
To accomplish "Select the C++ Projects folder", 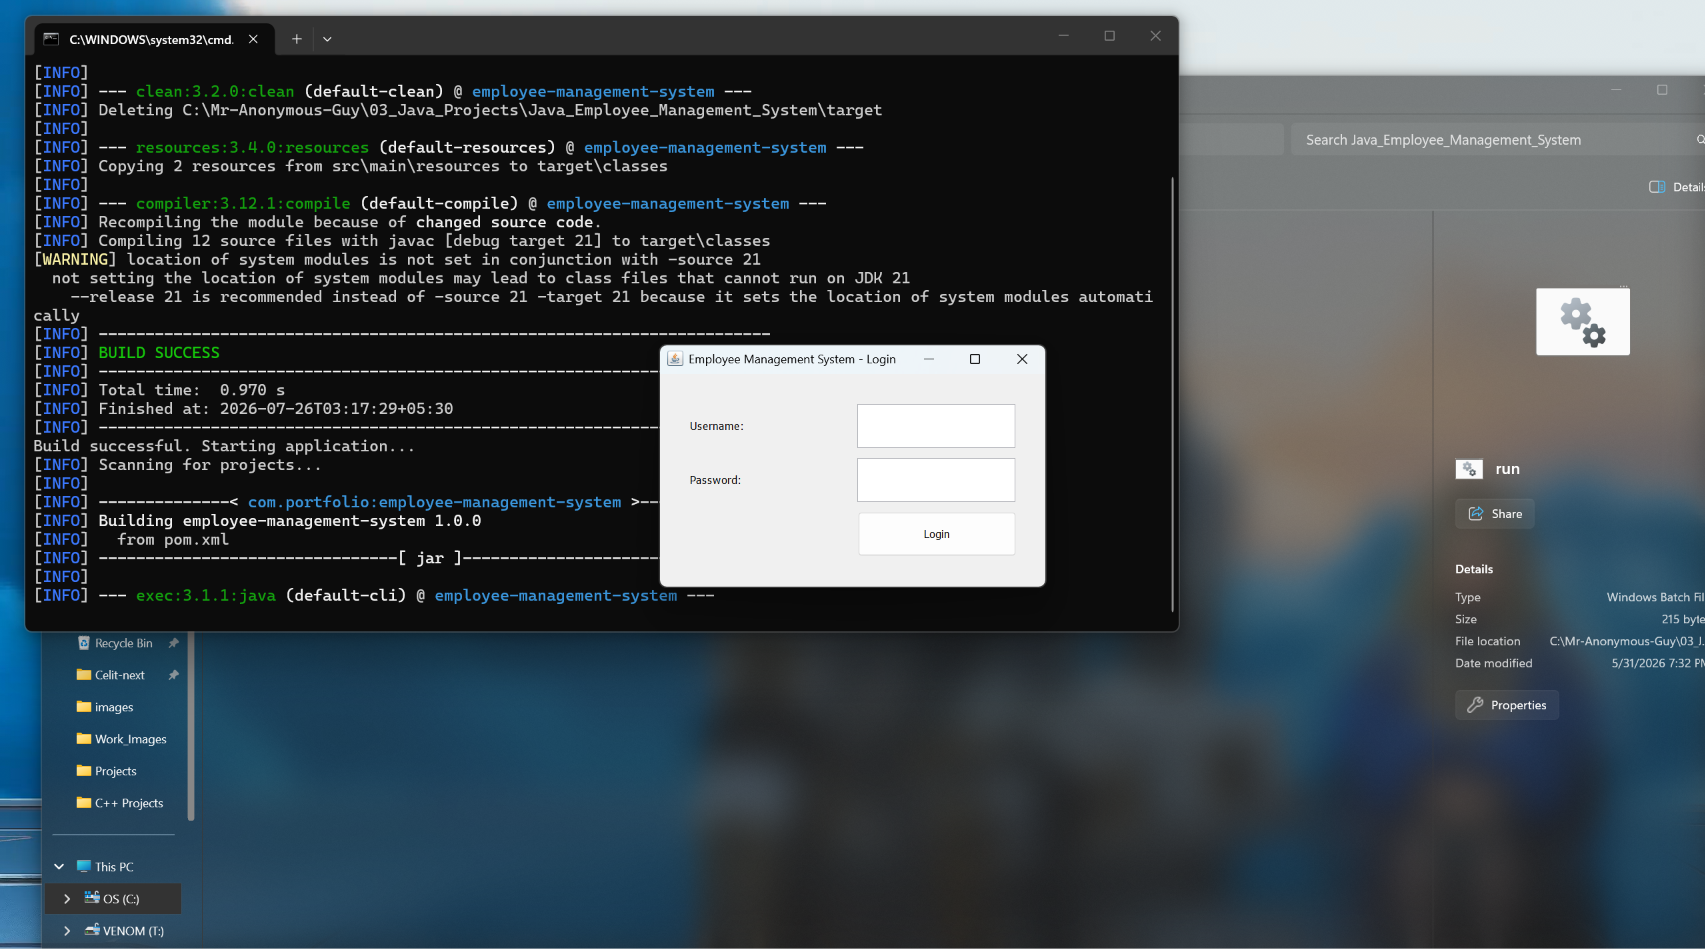I will 129,803.
